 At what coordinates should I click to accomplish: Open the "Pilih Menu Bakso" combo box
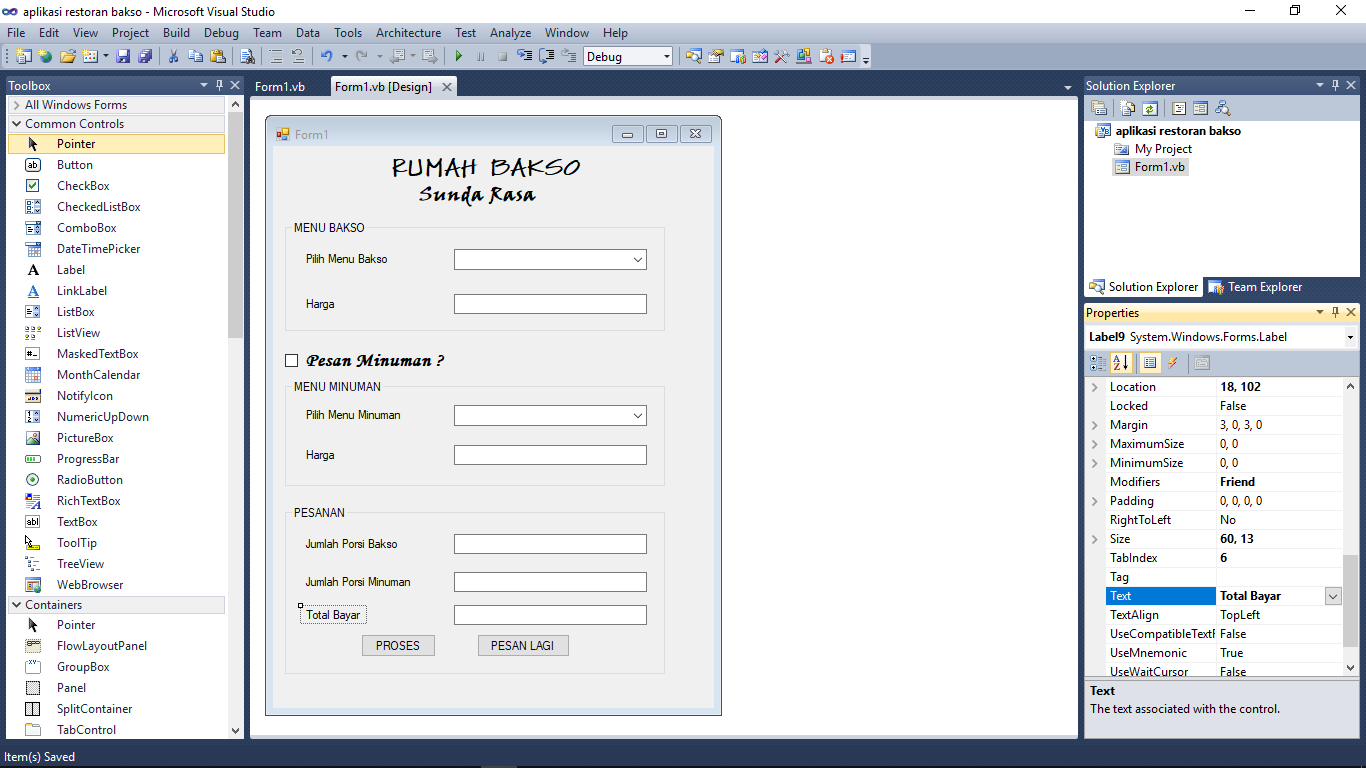(x=638, y=259)
